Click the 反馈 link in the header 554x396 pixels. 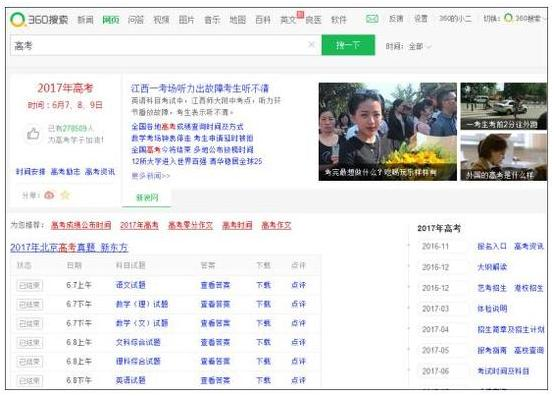click(x=396, y=18)
